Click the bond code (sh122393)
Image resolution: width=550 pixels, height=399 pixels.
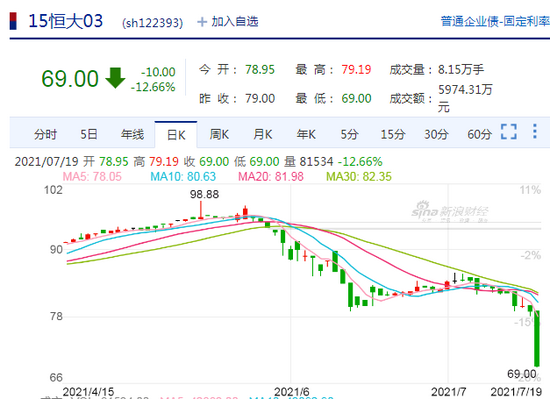(153, 23)
